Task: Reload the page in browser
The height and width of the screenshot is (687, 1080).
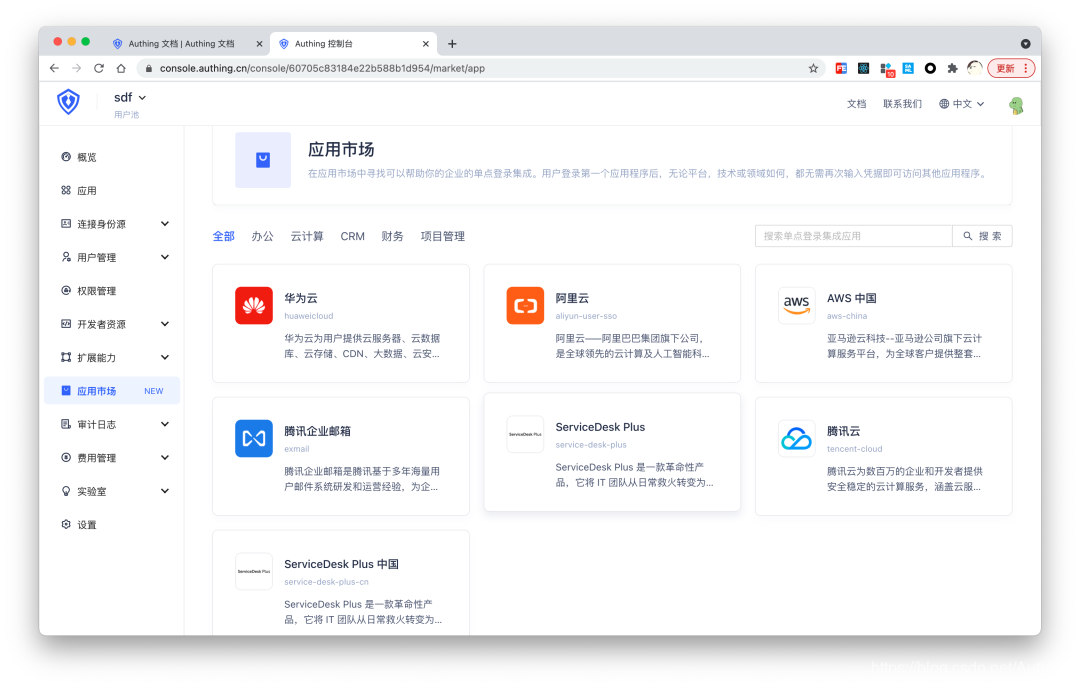Action: click(99, 68)
